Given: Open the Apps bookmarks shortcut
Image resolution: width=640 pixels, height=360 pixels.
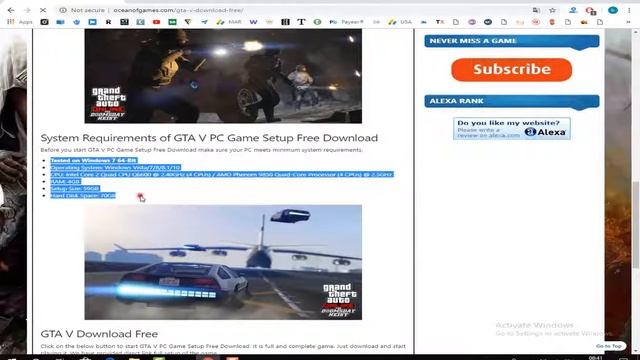Looking at the screenshot, I should coord(20,22).
